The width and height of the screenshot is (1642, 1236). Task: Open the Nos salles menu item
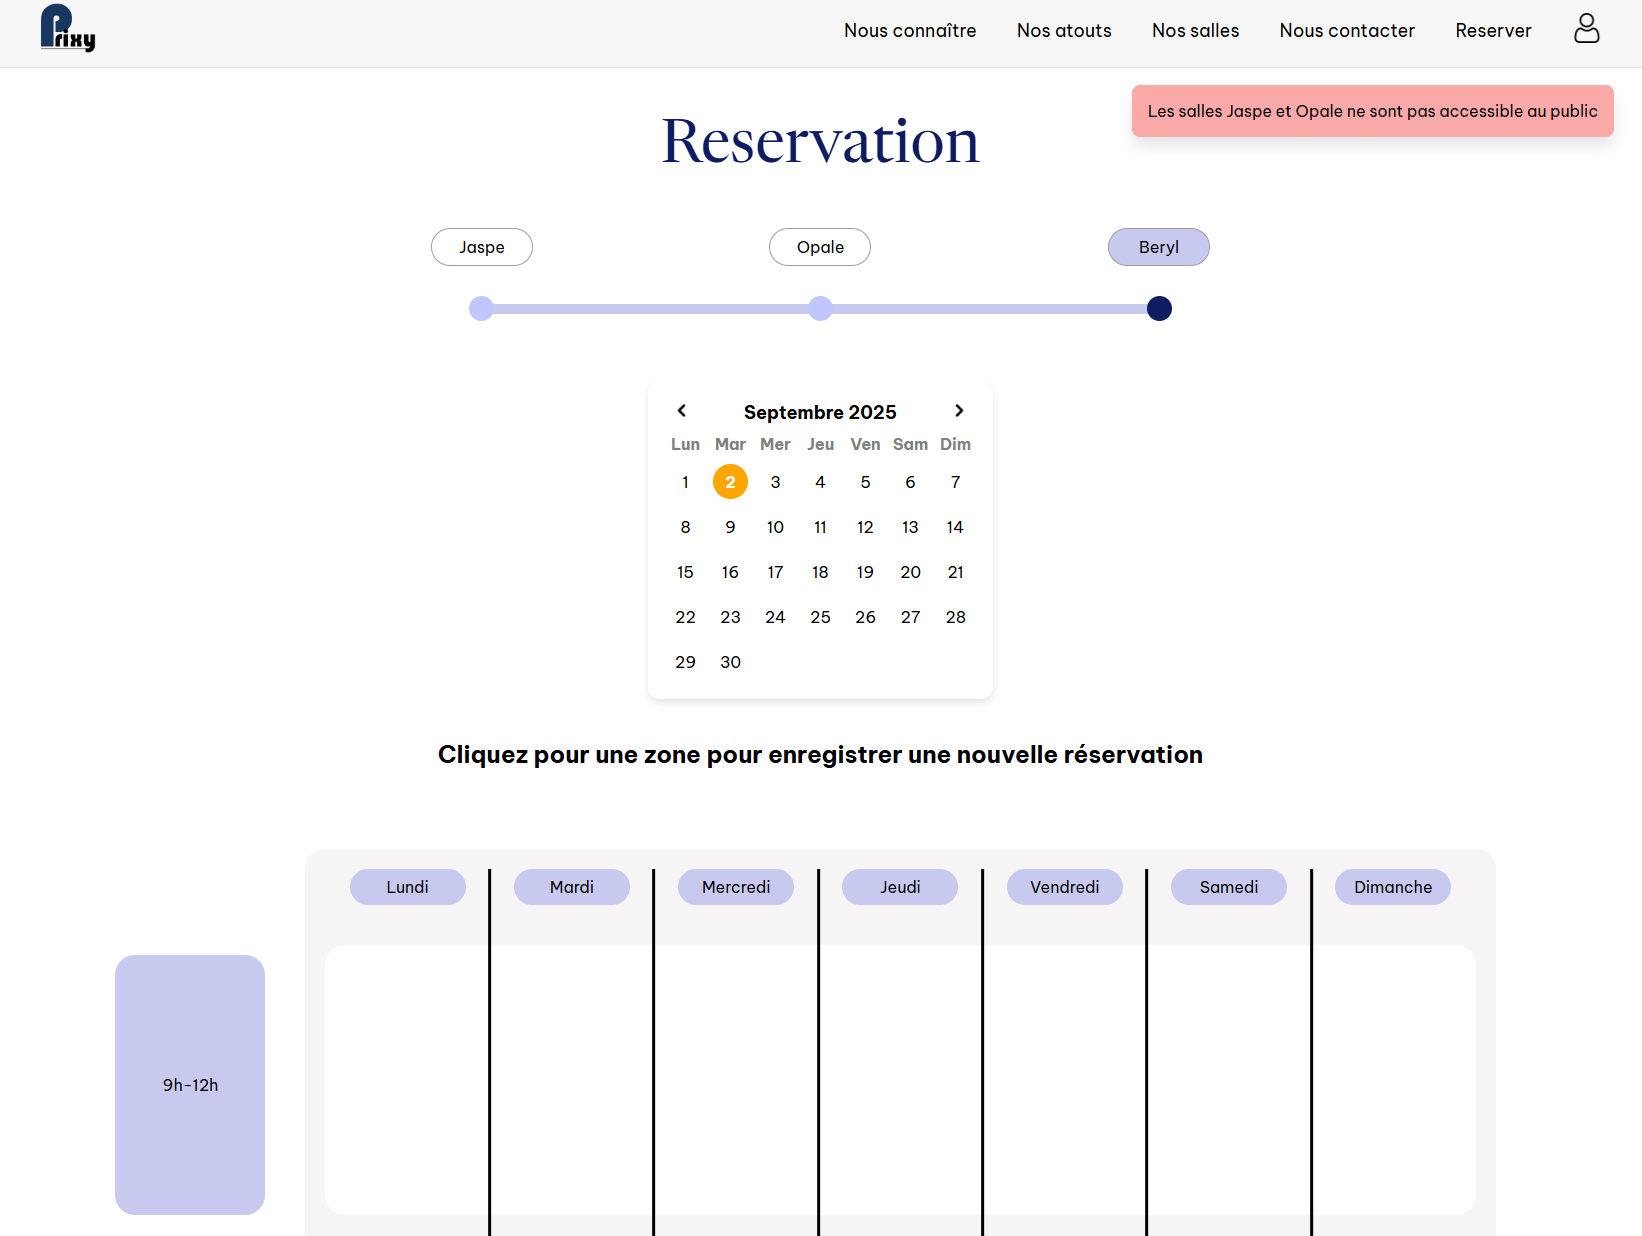1195,31
